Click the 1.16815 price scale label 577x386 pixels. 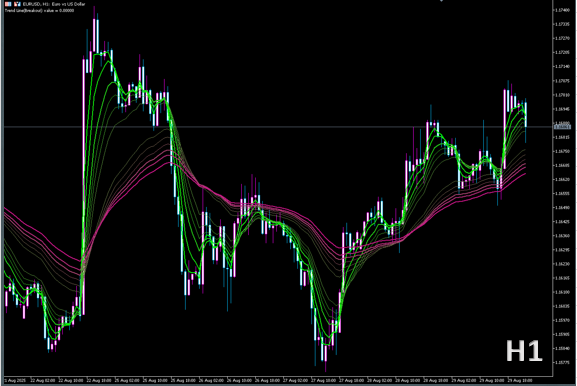click(x=562, y=137)
